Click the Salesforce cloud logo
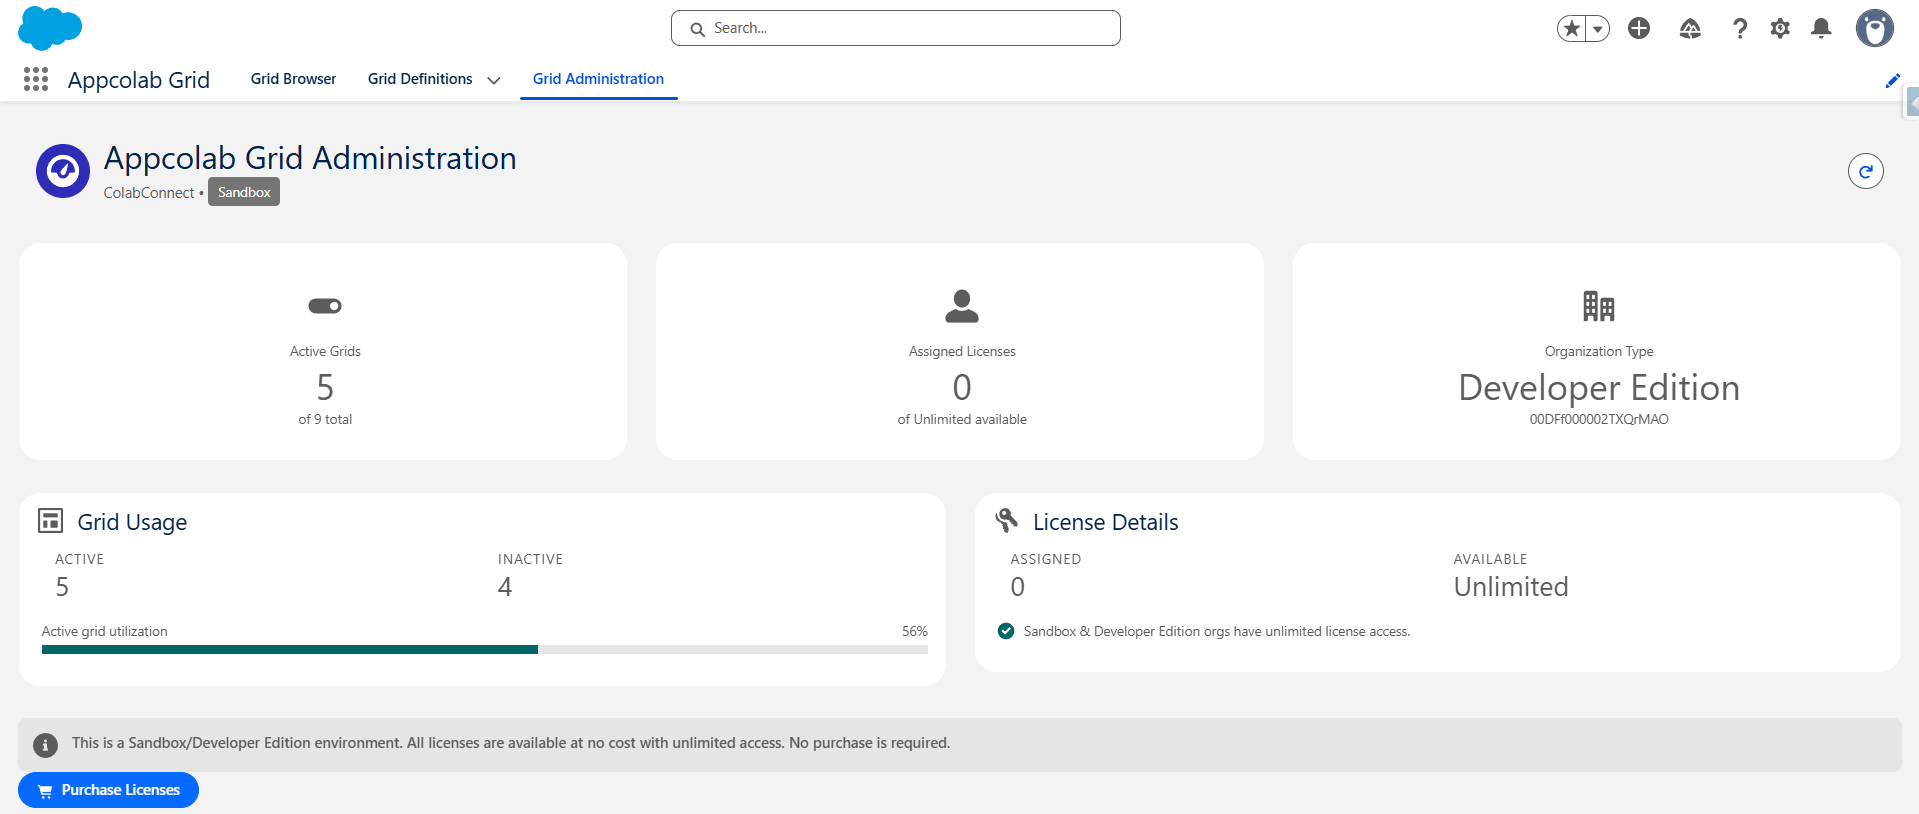The height and width of the screenshot is (814, 1919). click(x=50, y=28)
